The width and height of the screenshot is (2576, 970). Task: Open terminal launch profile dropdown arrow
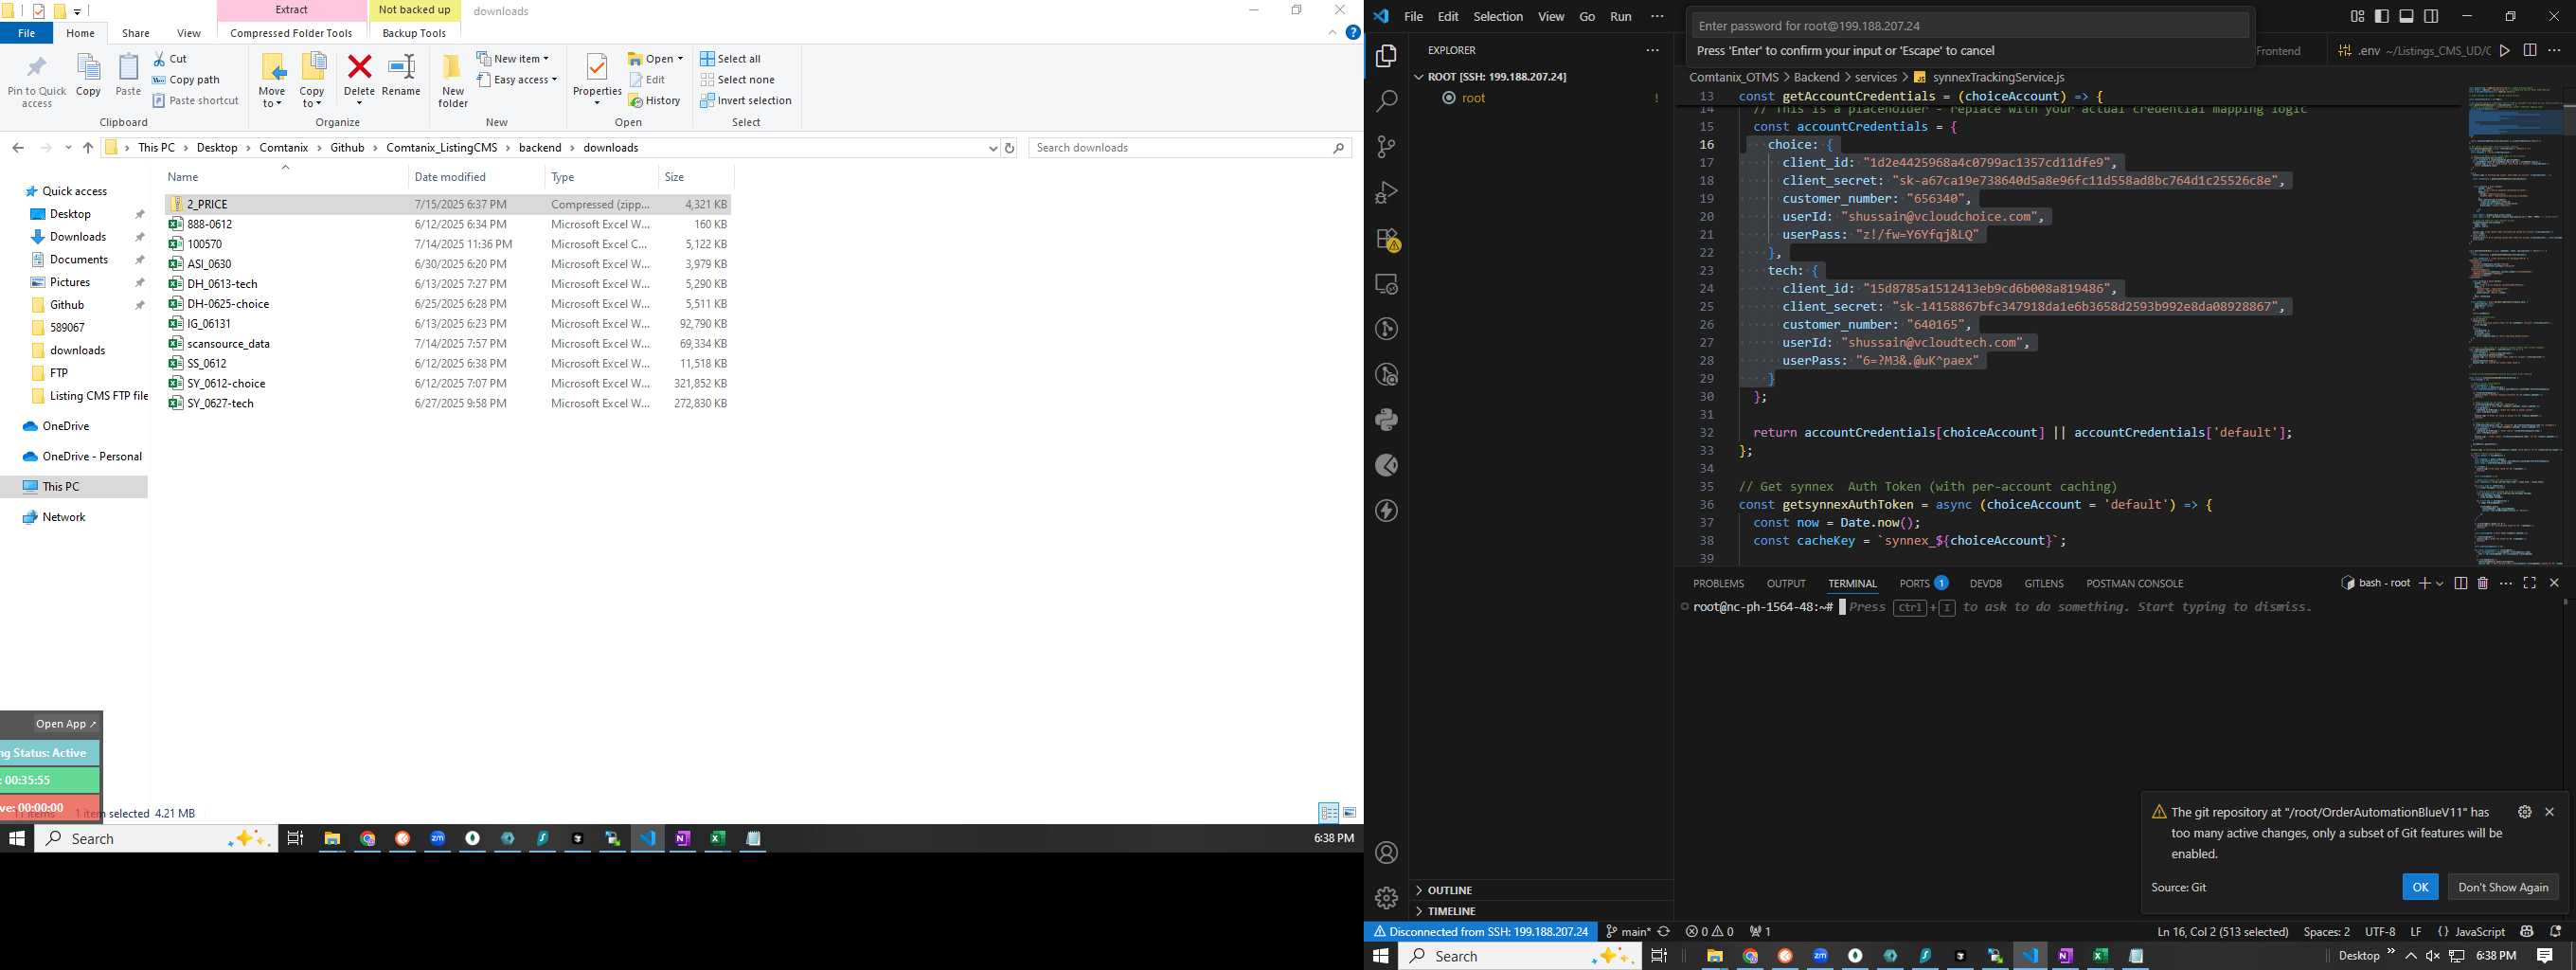click(2441, 584)
